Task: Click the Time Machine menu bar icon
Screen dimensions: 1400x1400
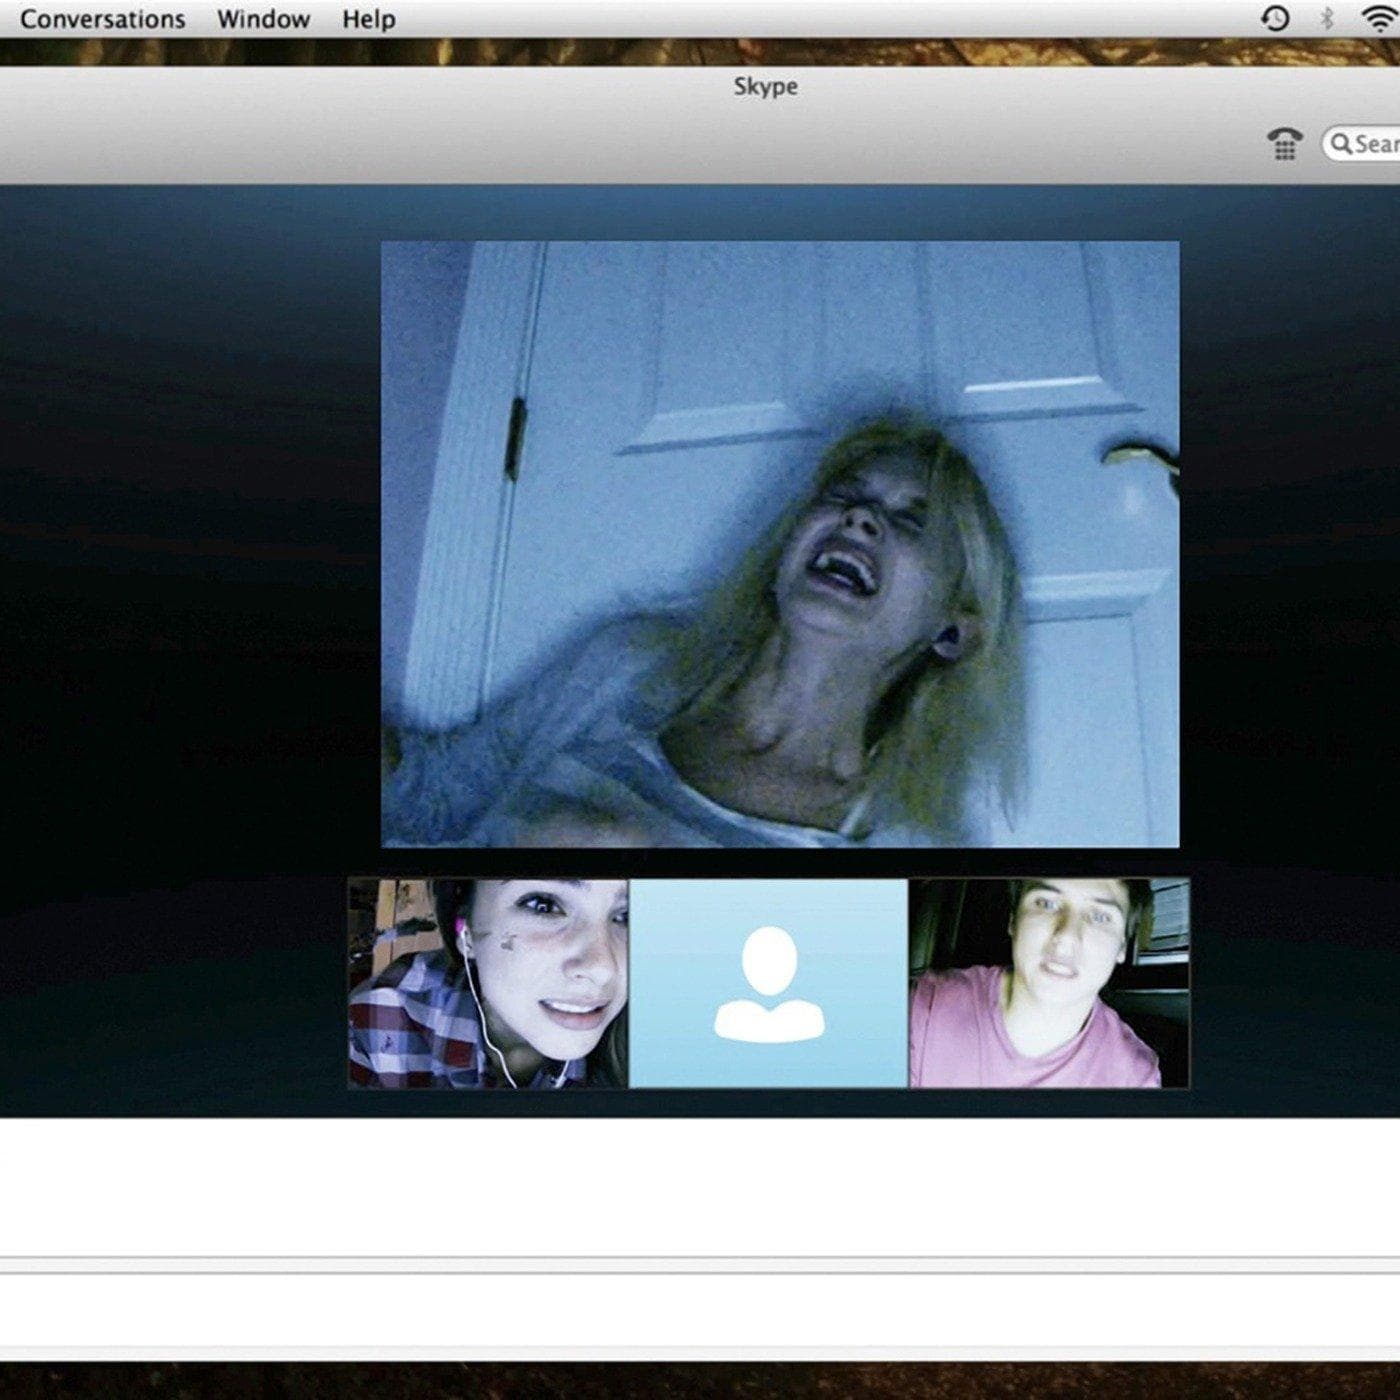Action: pyautogui.click(x=1275, y=18)
